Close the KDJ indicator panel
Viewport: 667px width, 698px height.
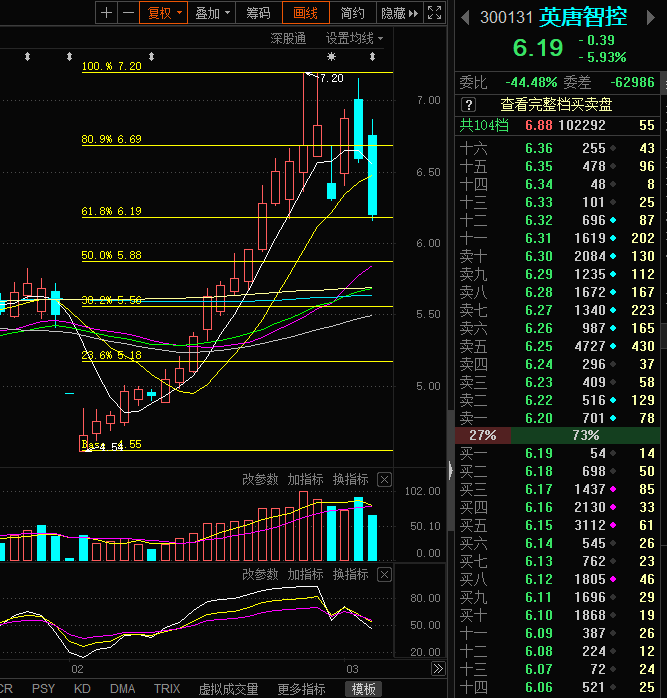click(384, 575)
